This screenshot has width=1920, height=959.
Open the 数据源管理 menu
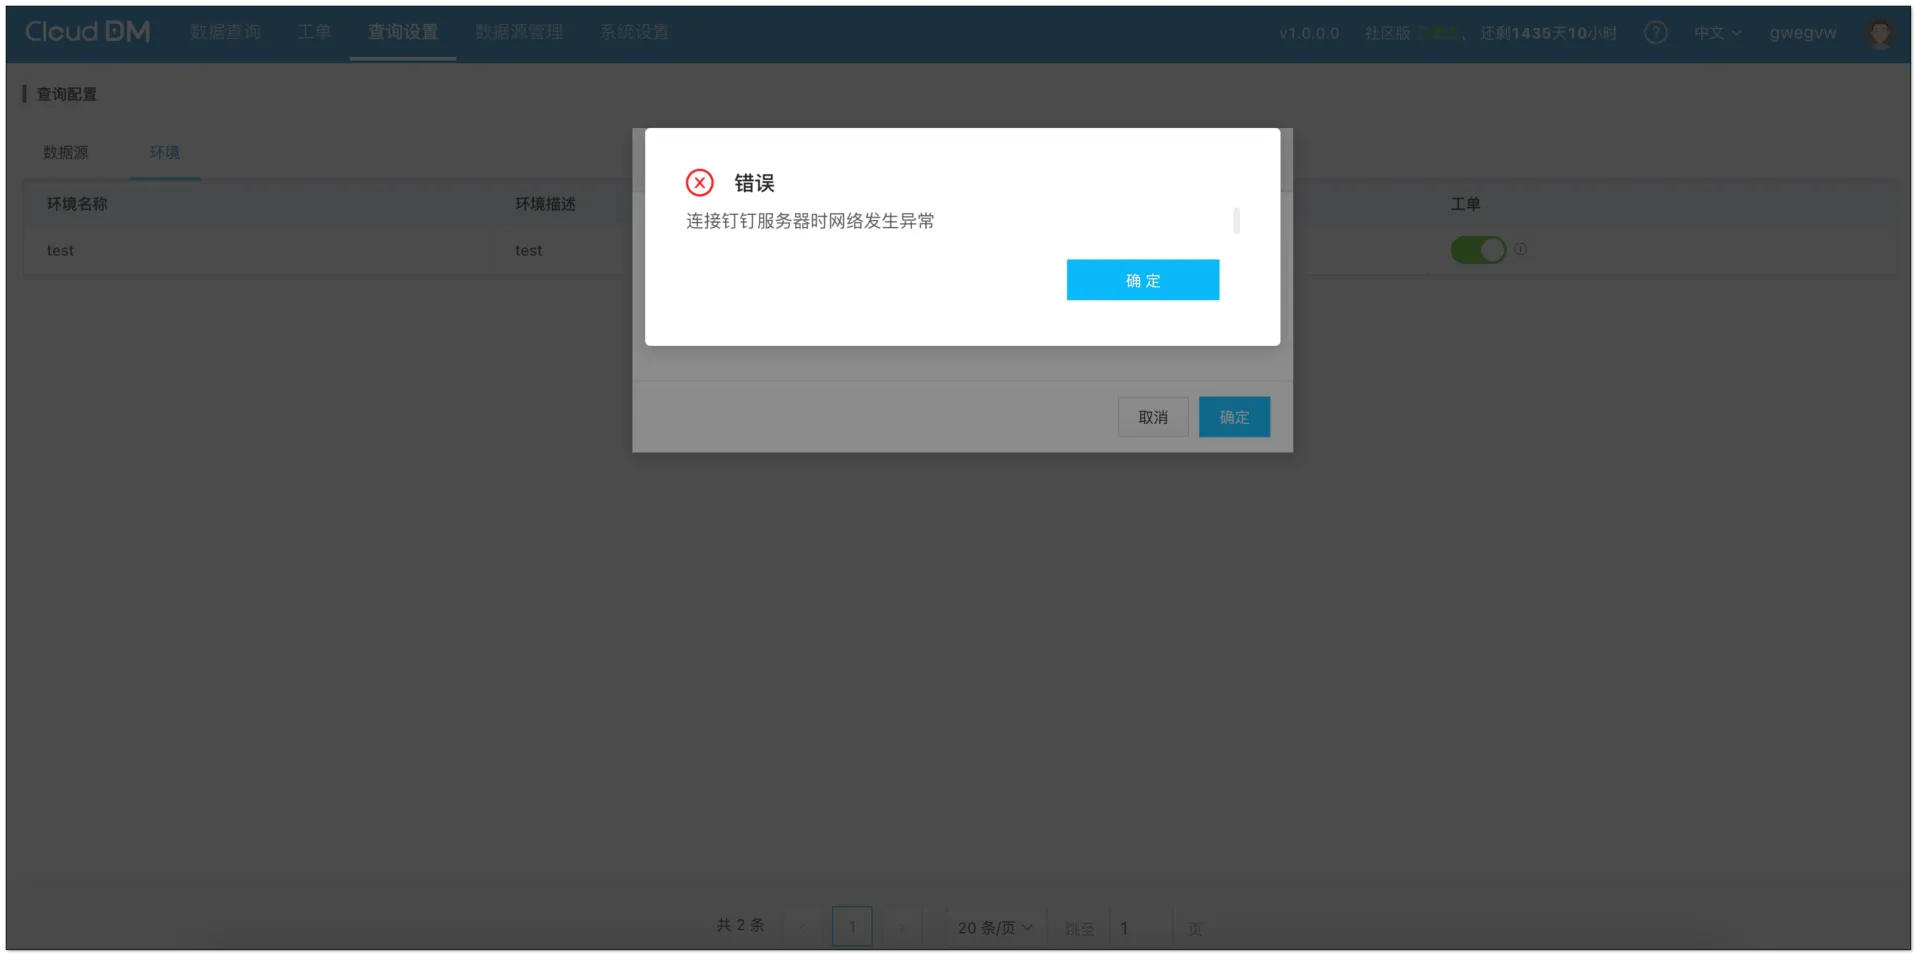519,32
